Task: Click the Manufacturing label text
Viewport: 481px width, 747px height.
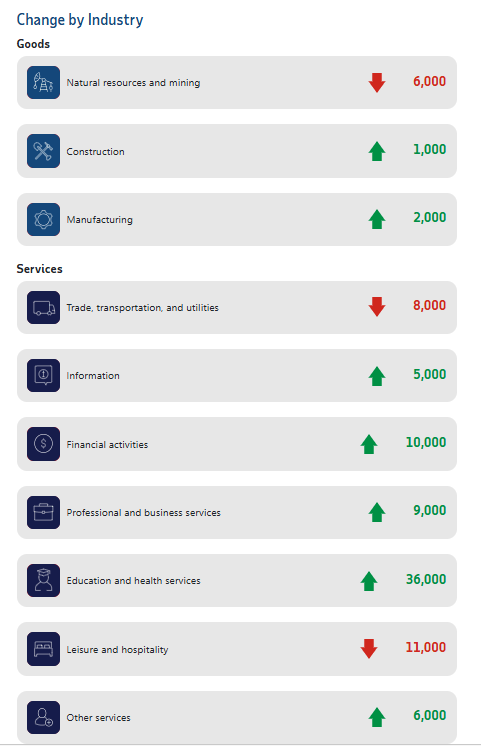Action: (x=100, y=220)
